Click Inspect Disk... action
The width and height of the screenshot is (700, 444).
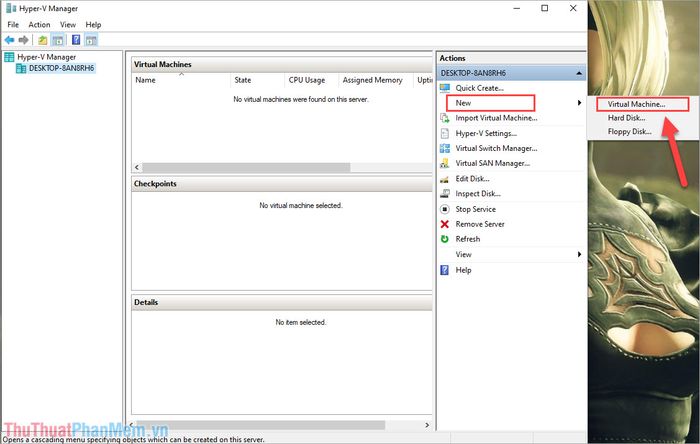pyautogui.click(x=478, y=194)
